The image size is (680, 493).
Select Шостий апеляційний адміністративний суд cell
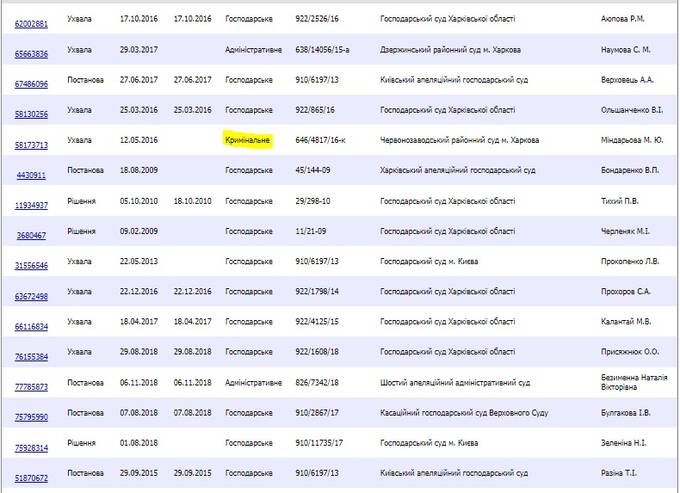click(x=455, y=381)
